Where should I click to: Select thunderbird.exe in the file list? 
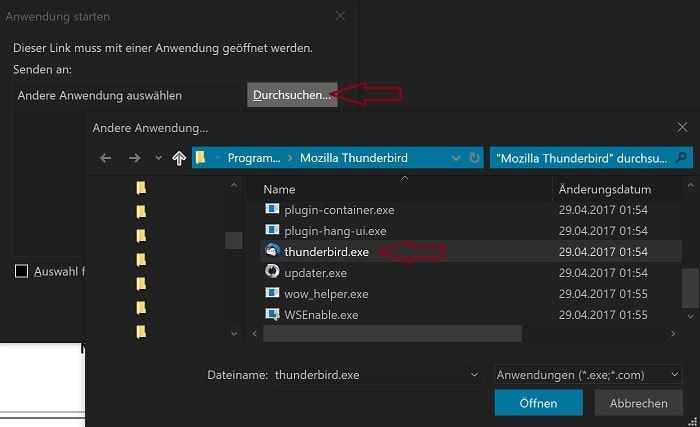coord(326,252)
